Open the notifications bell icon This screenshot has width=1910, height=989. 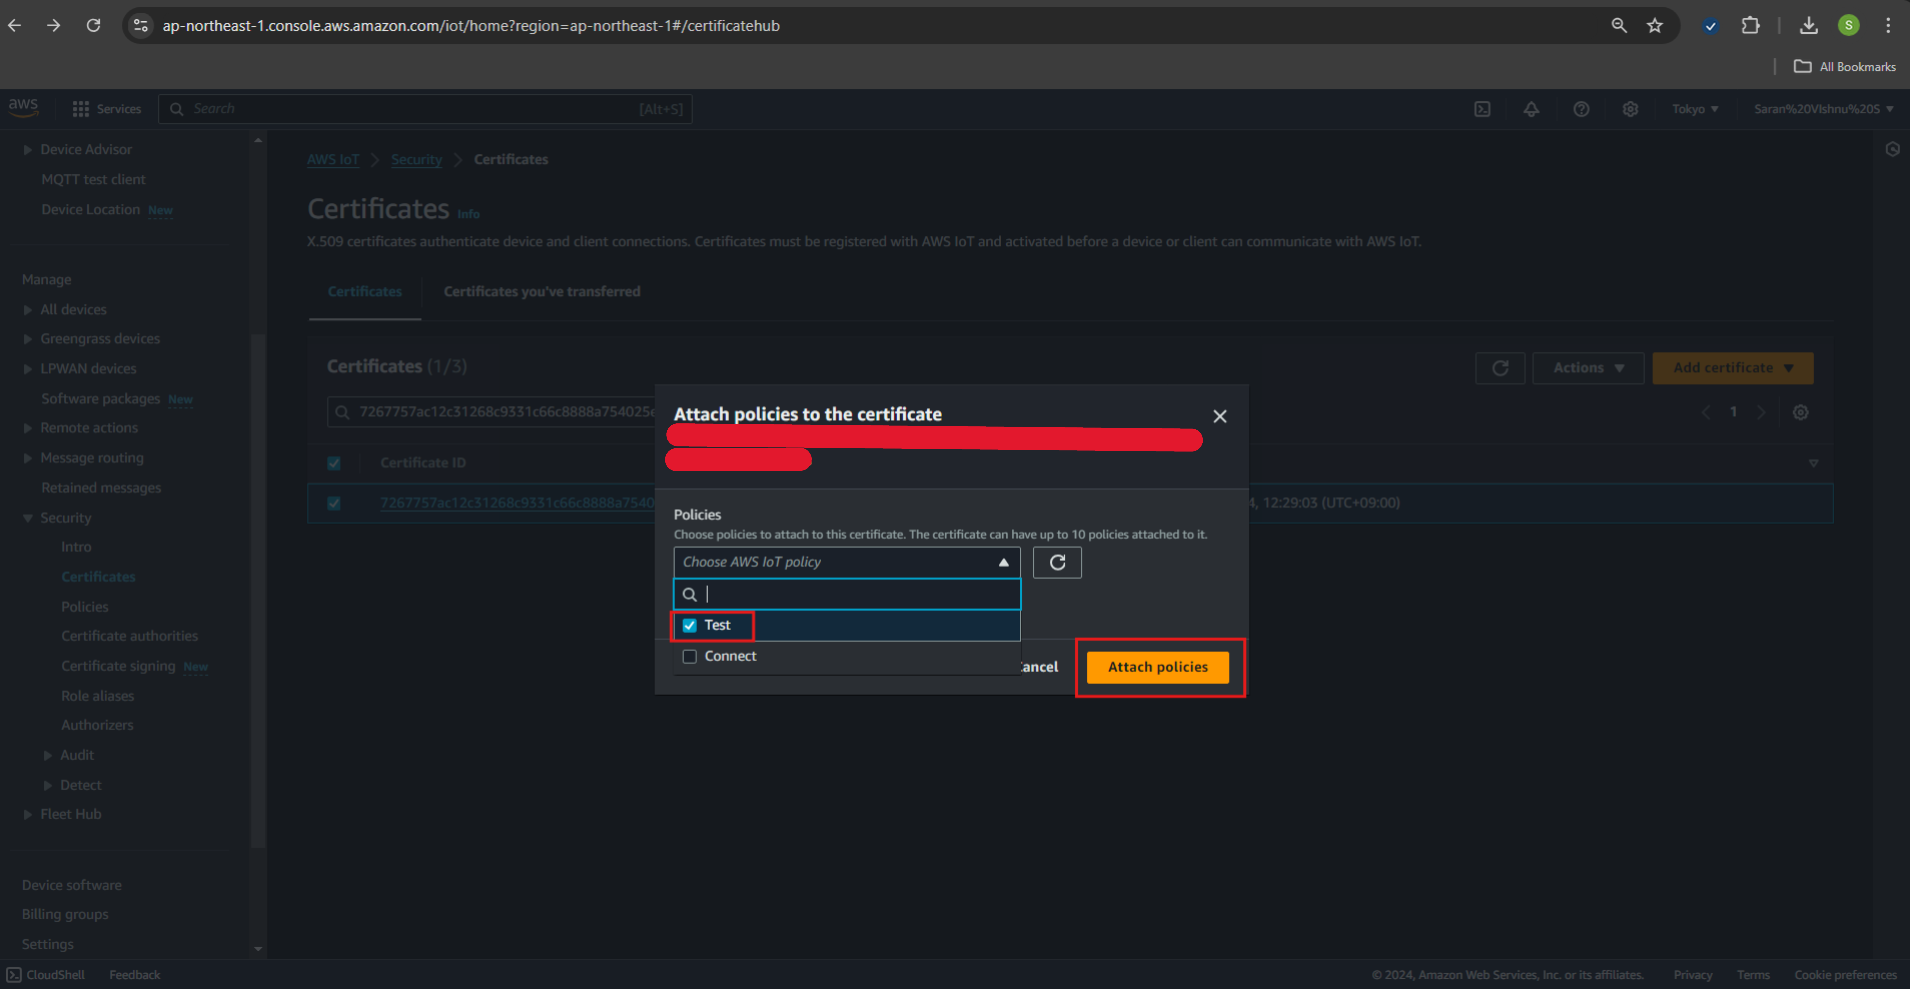(1531, 109)
